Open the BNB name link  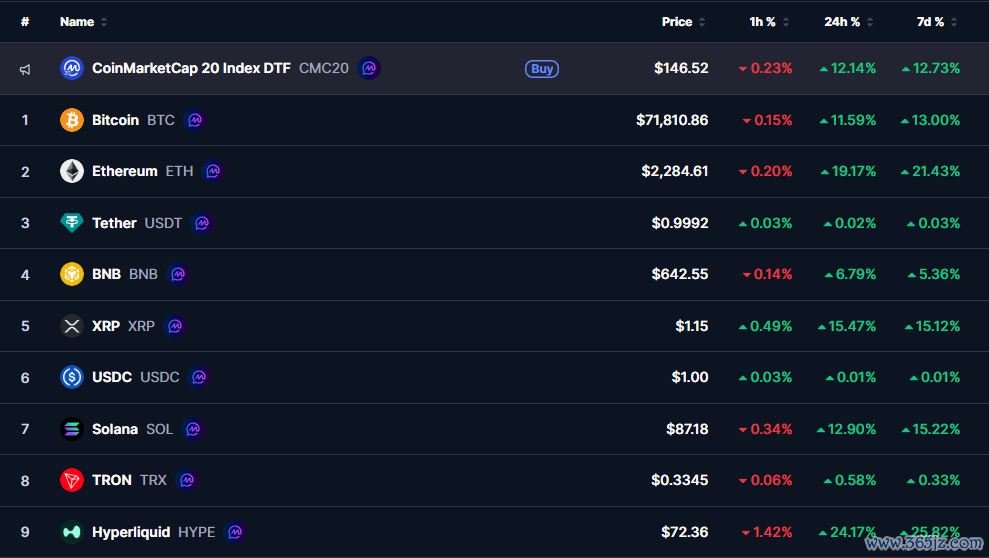107,274
